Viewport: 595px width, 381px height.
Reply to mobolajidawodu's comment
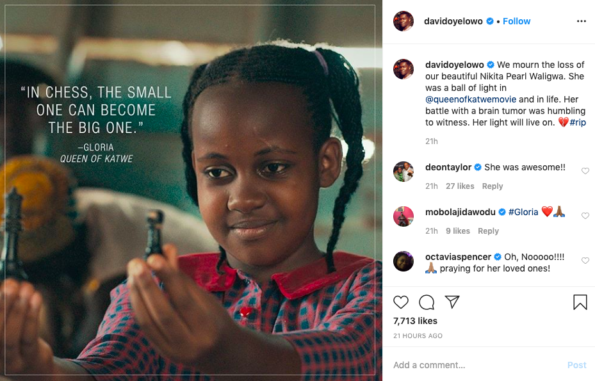(488, 231)
